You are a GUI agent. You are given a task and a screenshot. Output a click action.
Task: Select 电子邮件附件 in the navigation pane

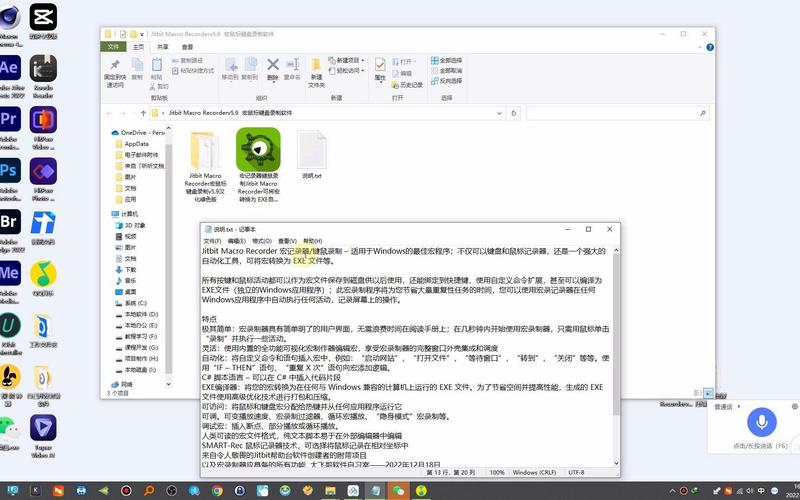coord(137,155)
